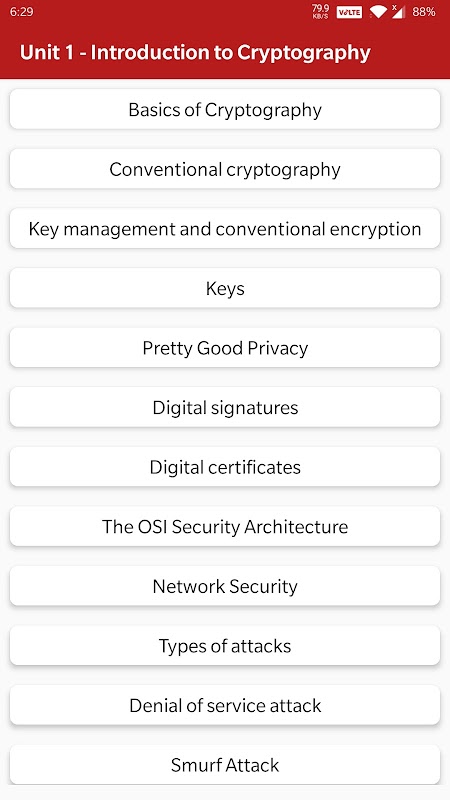Tap the red app header bar
450x800 pixels.
[225, 52]
